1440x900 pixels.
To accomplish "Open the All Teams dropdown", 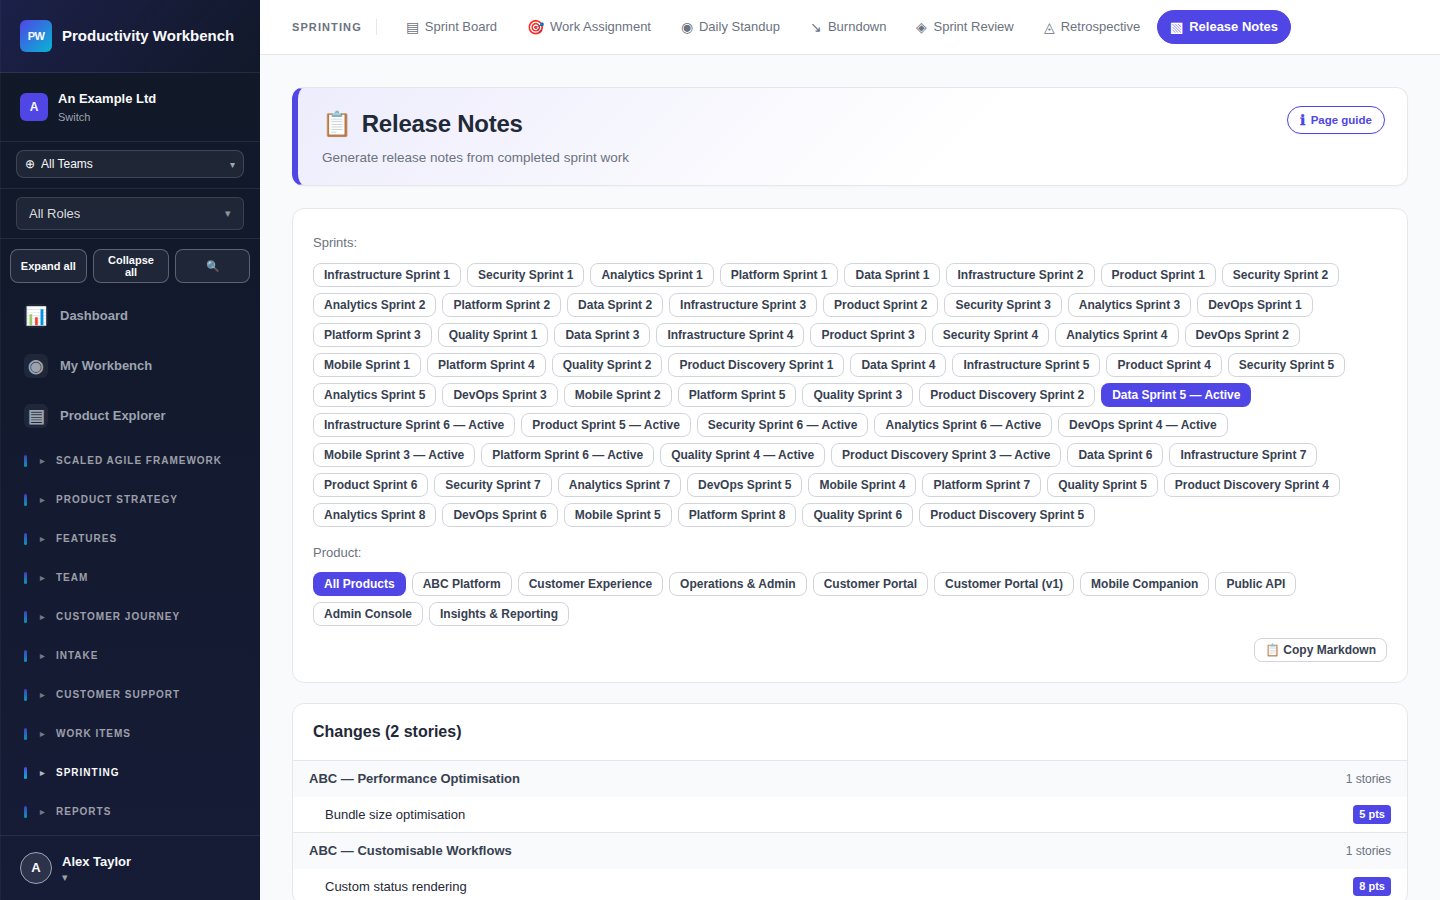I will [x=130, y=164].
